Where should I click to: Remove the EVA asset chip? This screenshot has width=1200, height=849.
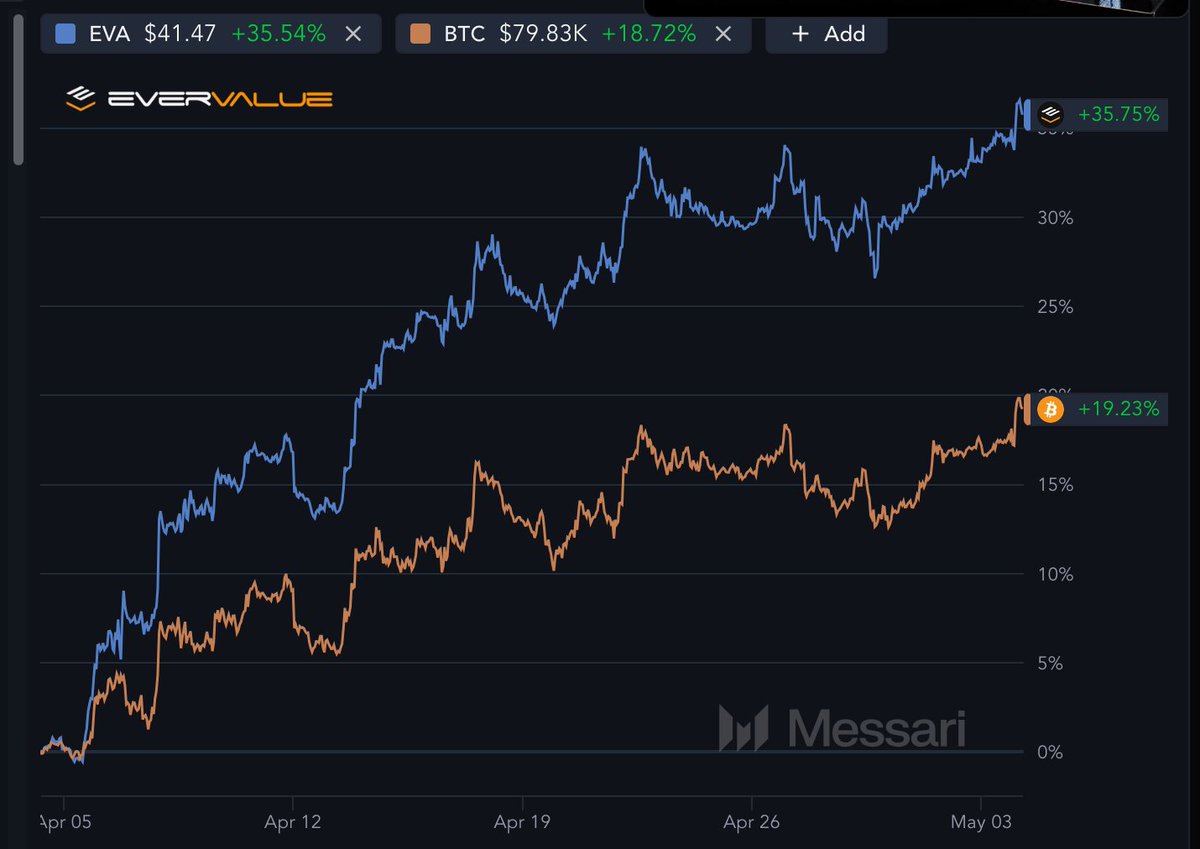[353, 33]
